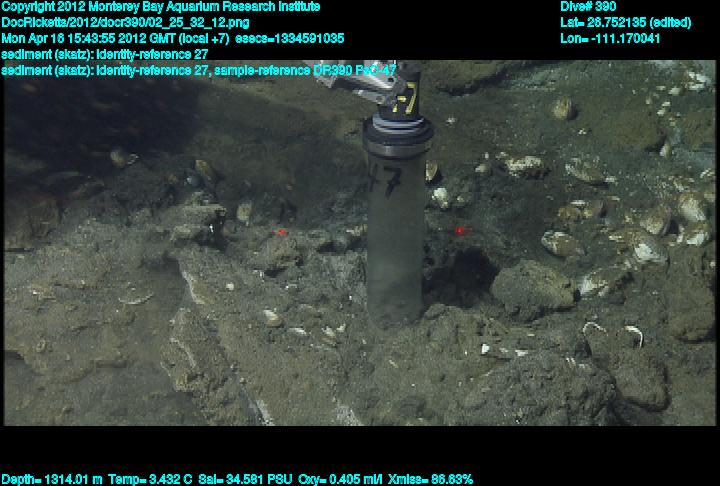Image resolution: width=720 pixels, height=486 pixels.
Task: Click the Sal= 34.581 PSU reading
Action: [x=245, y=479]
